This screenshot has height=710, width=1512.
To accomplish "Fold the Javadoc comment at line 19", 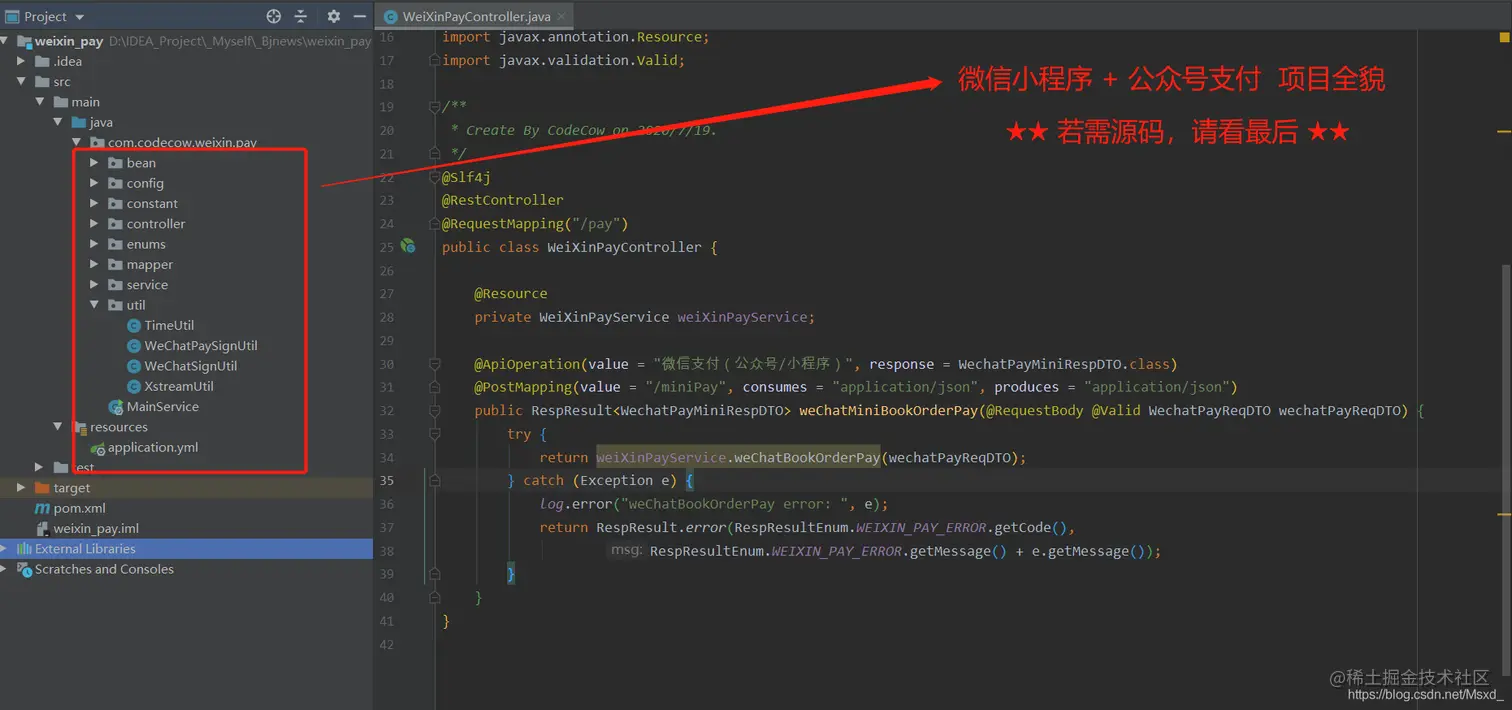I will click(x=434, y=107).
